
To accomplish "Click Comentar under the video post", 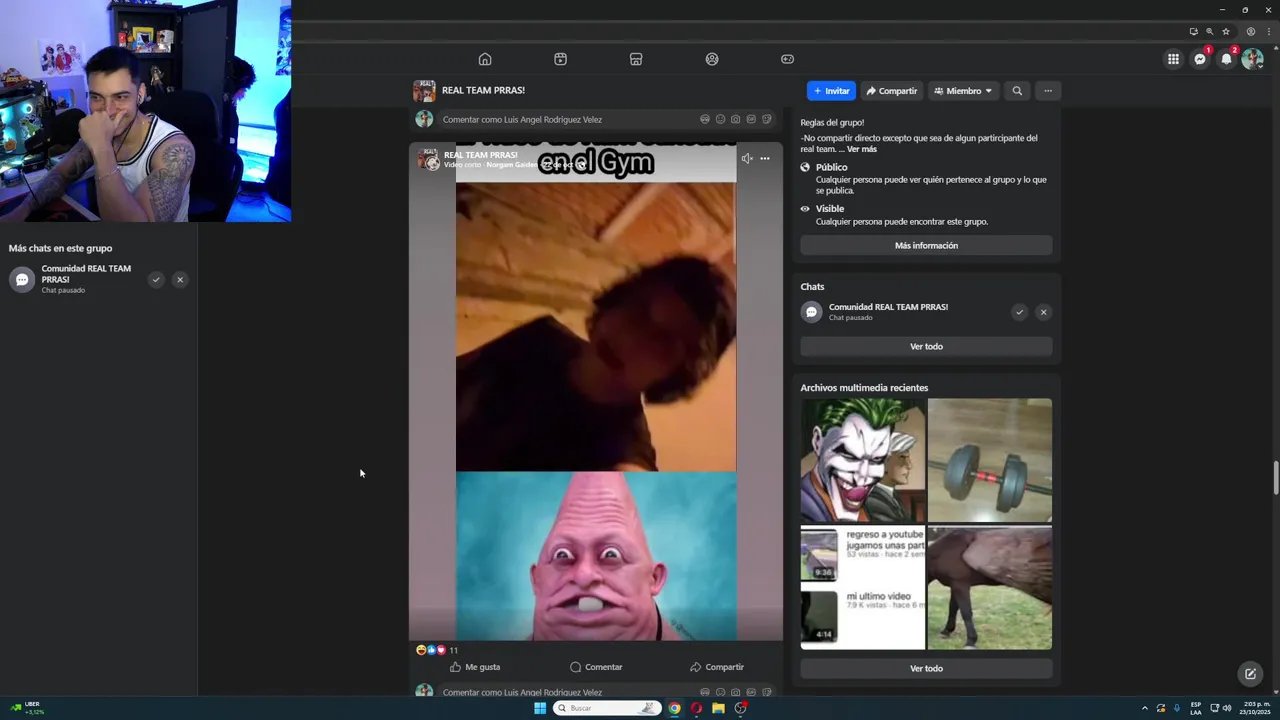I will pyautogui.click(x=596, y=667).
